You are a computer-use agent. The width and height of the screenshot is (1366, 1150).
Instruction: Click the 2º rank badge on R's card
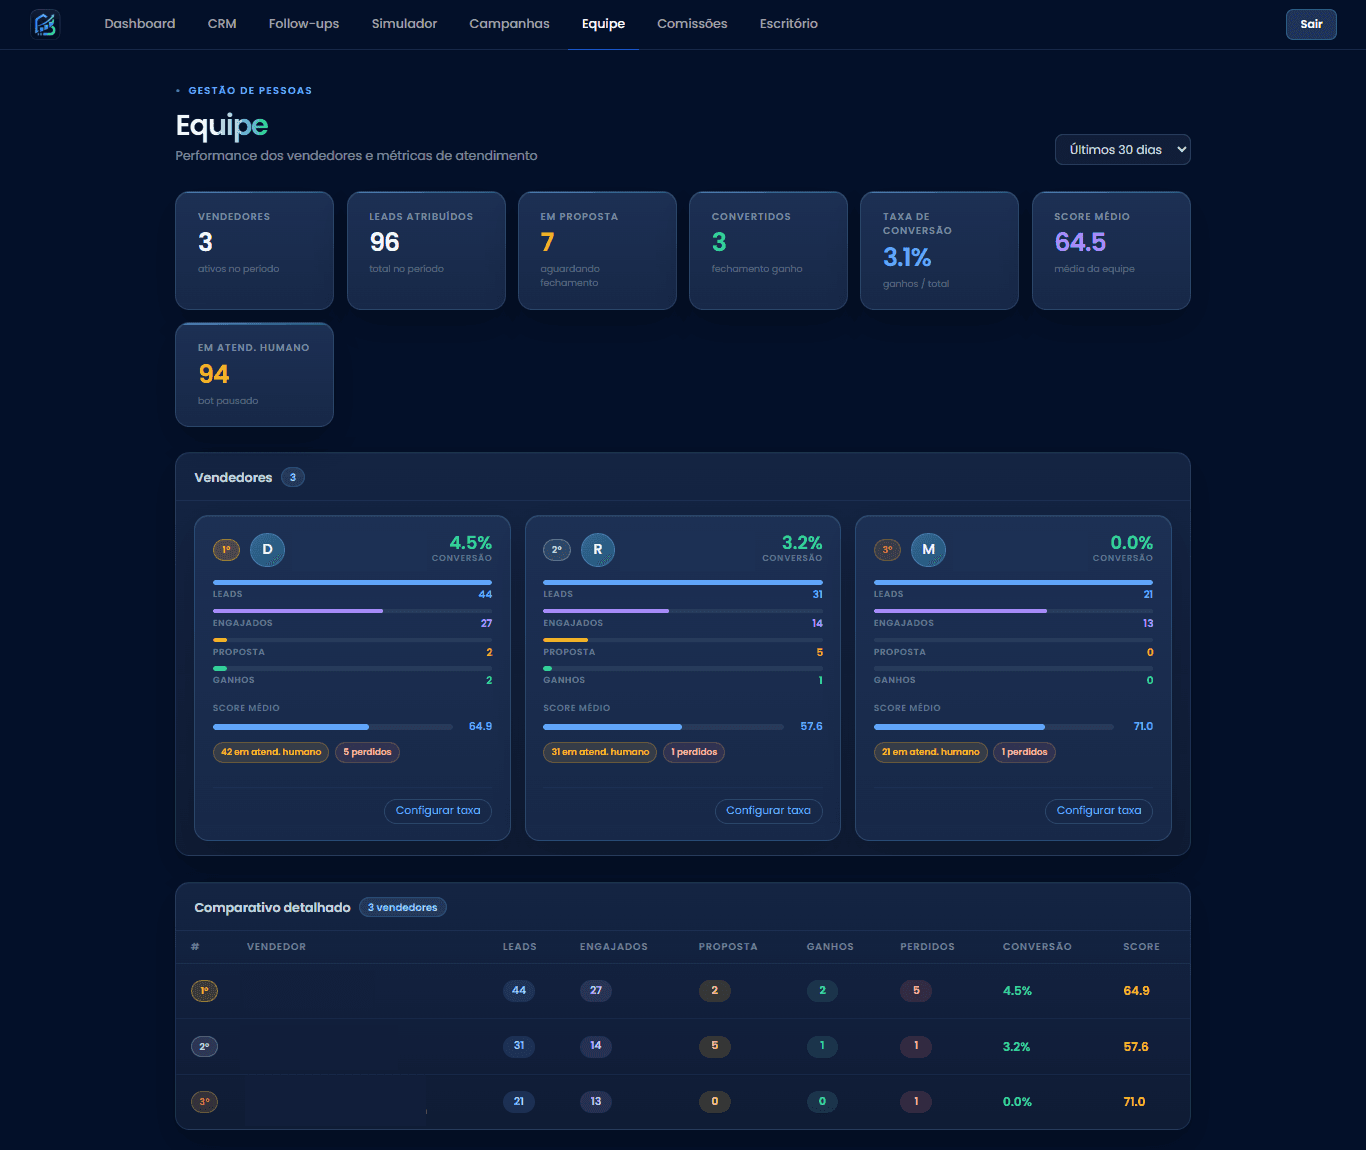557,549
